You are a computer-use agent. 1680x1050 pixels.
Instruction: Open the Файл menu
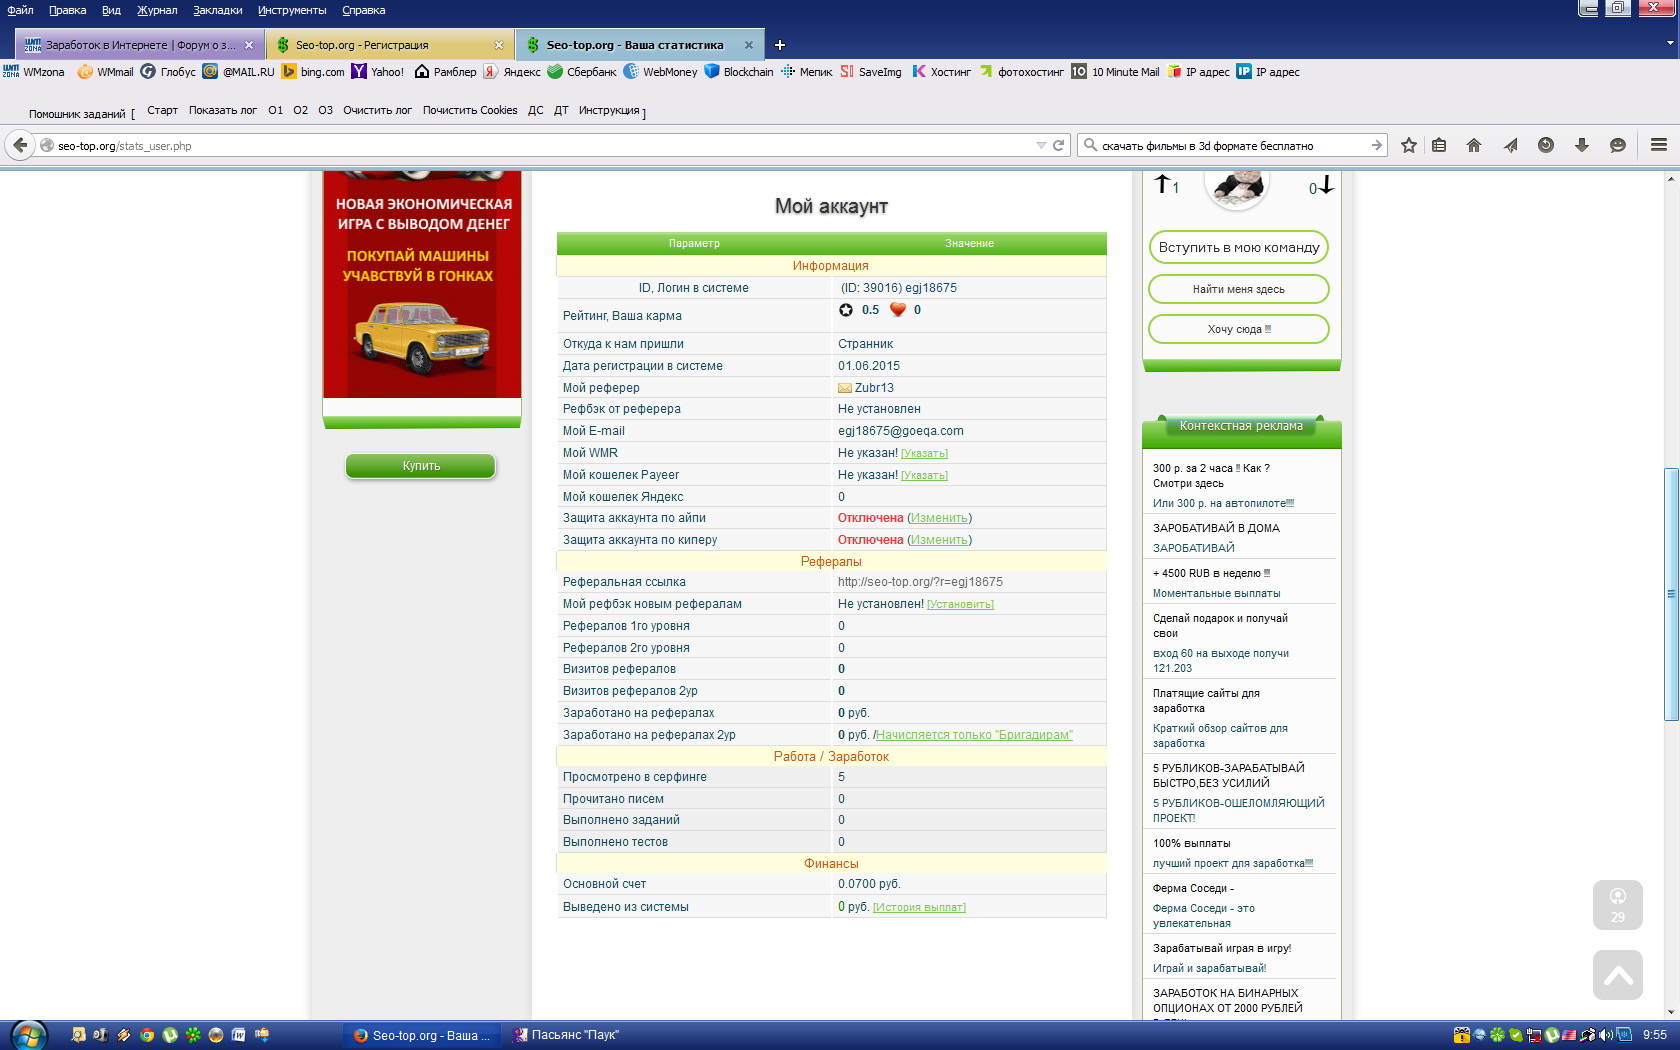point(20,10)
